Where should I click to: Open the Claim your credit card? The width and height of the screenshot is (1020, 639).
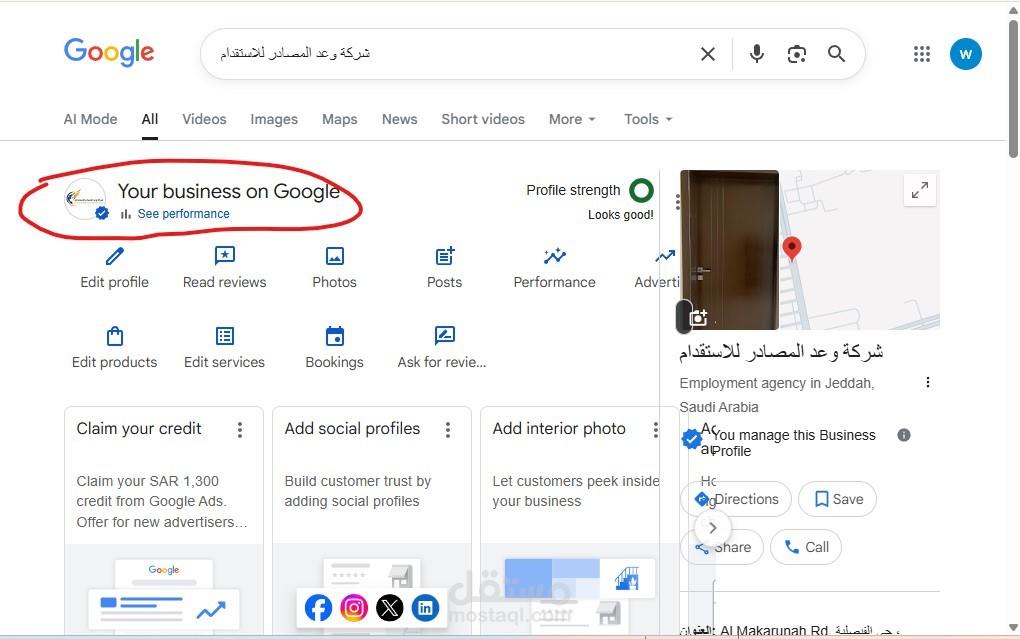click(164, 521)
